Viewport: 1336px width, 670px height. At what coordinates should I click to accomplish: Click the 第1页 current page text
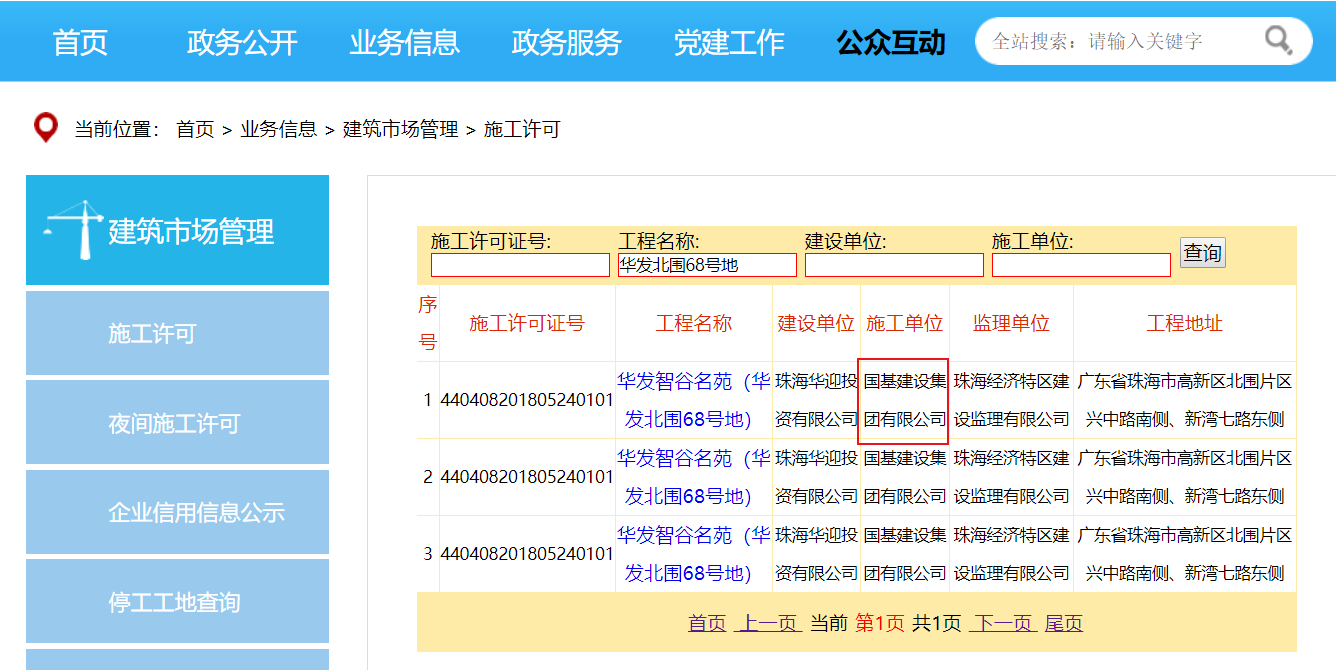click(879, 623)
